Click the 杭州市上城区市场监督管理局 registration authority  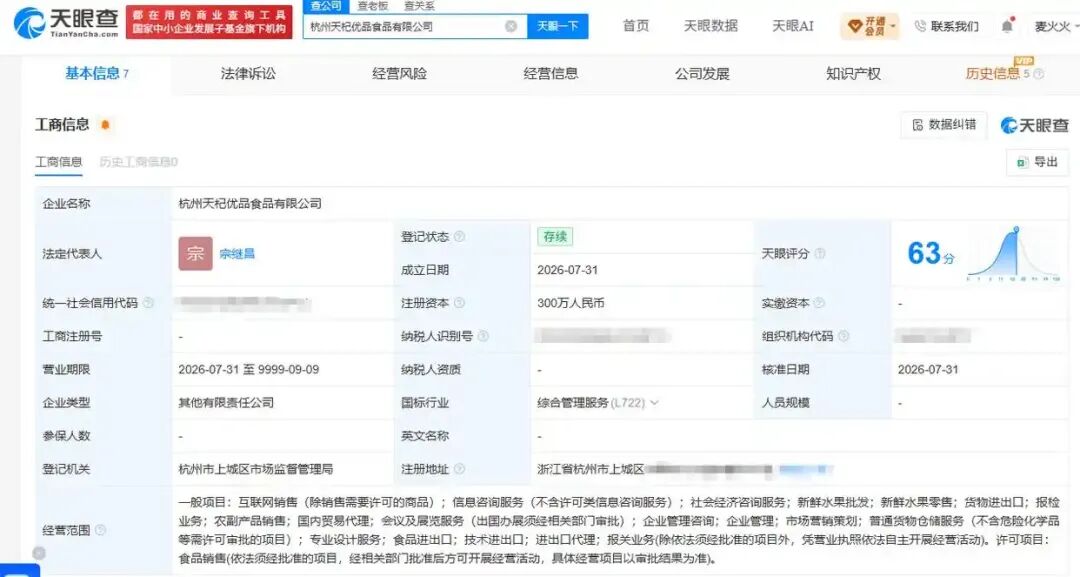click(x=256, y=469)
